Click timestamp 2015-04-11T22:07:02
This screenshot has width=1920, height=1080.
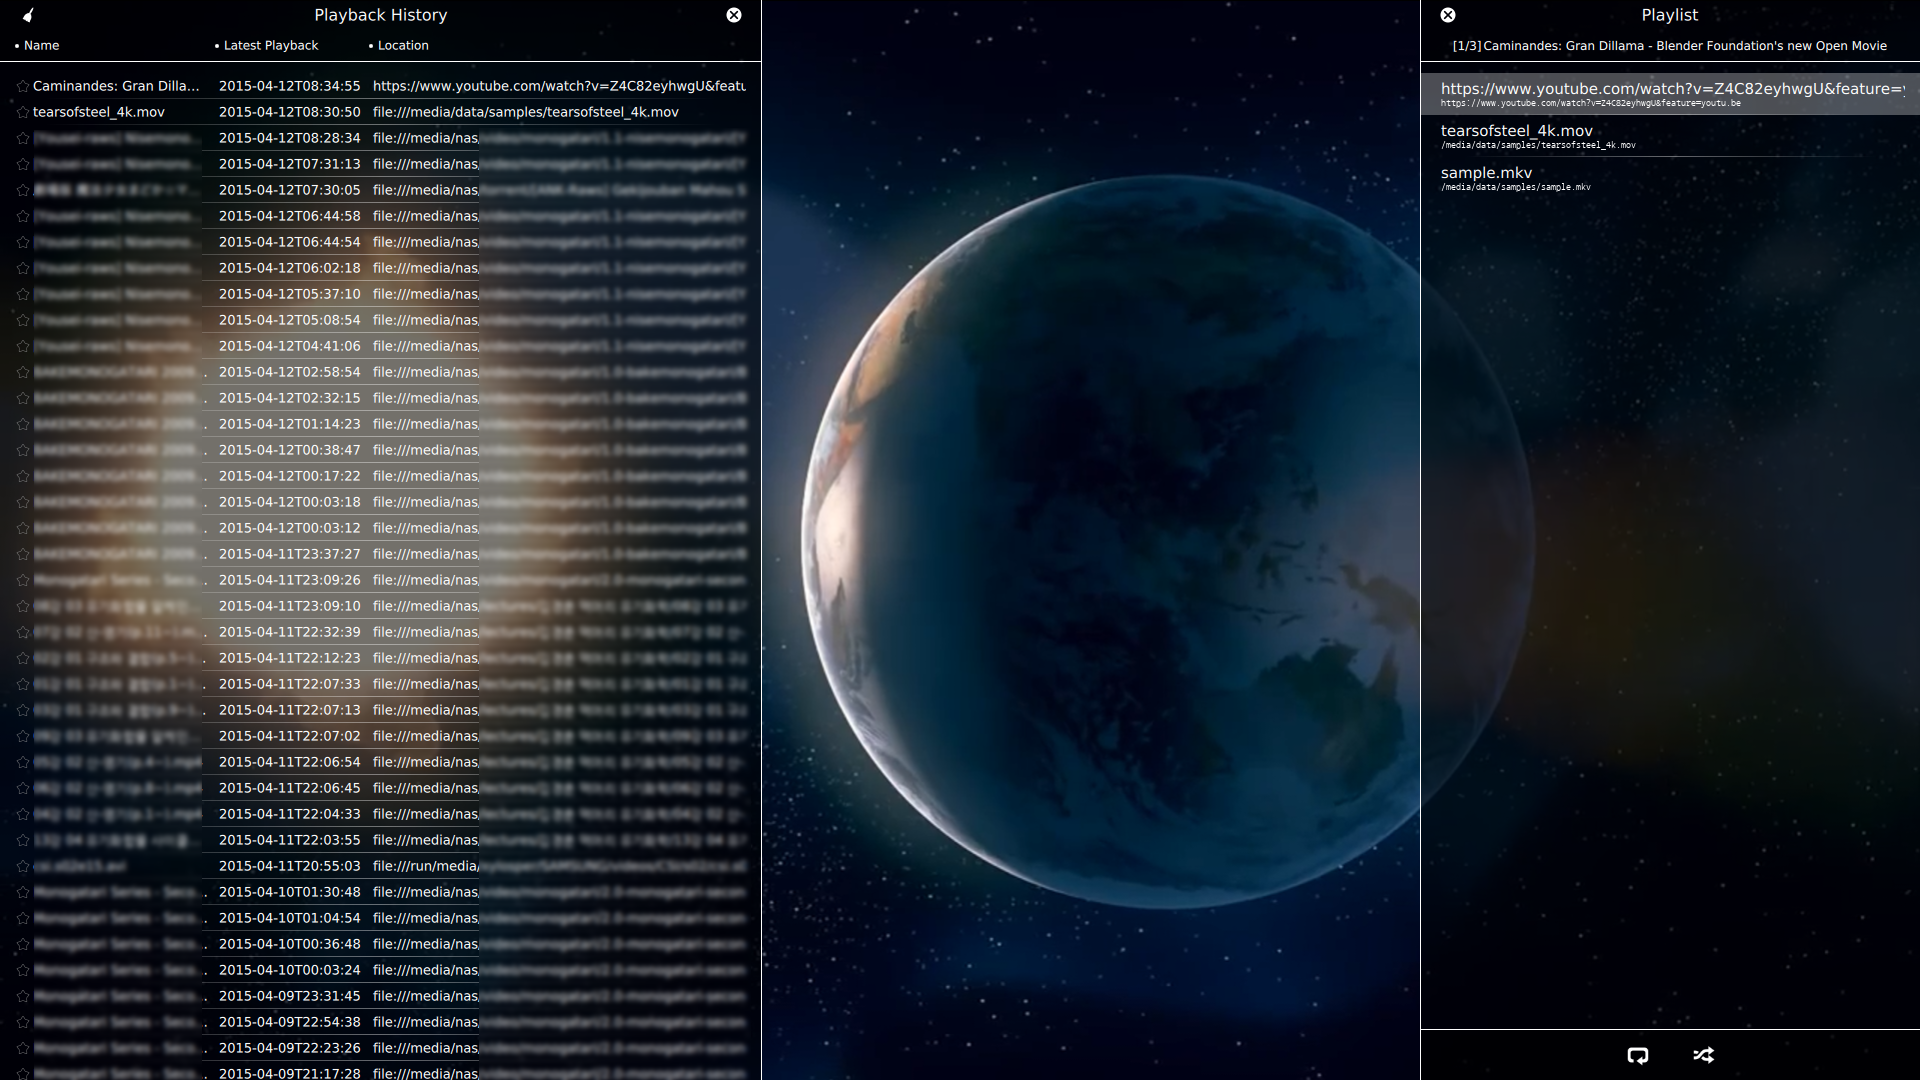[289, 736]
